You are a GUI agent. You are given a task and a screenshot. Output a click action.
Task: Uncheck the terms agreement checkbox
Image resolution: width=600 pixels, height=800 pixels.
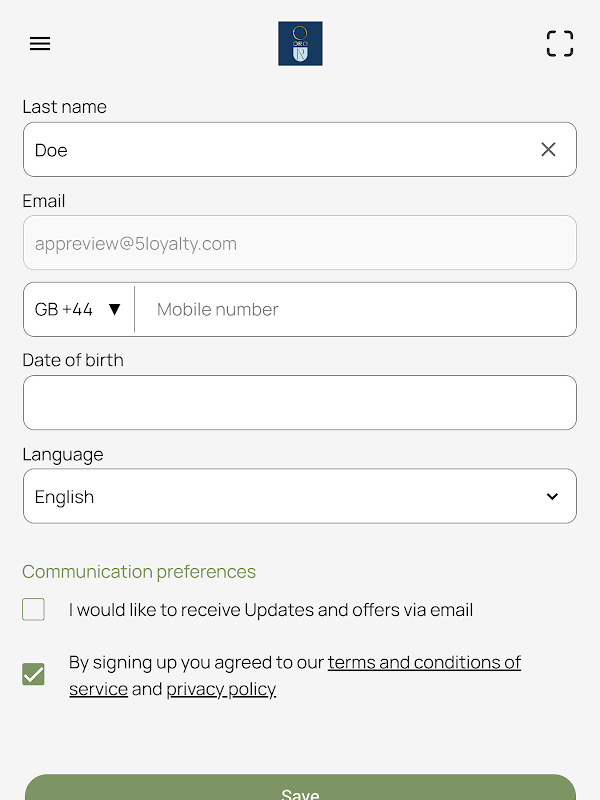click(34, 675)
